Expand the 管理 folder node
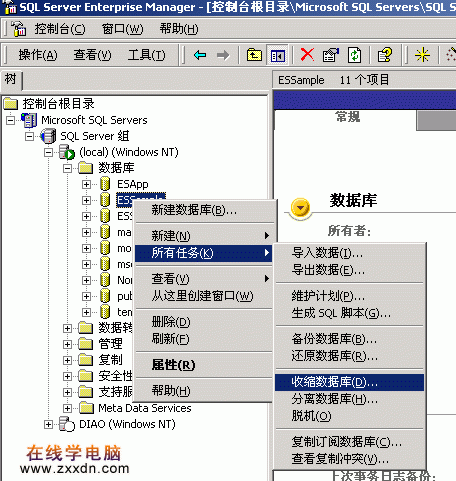This screenshot has height=481, width=456. tap(67, 344)
